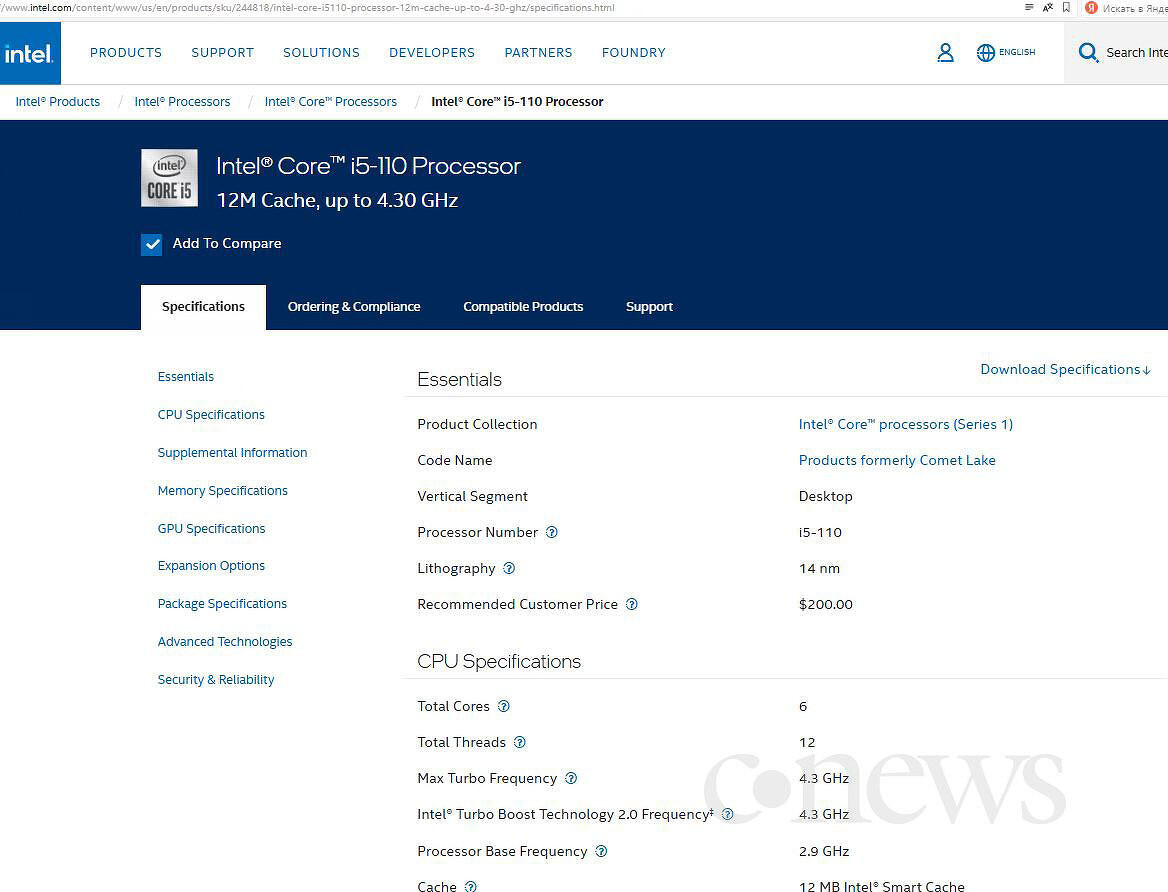Image resolution: width=1168 pixels, height=892 pixels.
Task: Open help icon next to Total Threads
Action: 520,742
